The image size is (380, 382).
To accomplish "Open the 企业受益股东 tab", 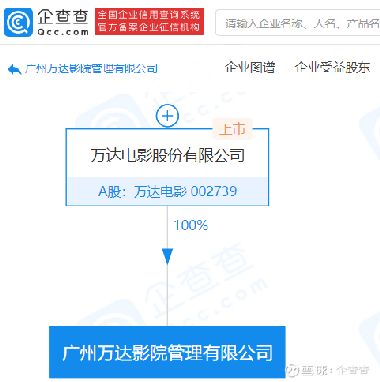I will [332, 67].
